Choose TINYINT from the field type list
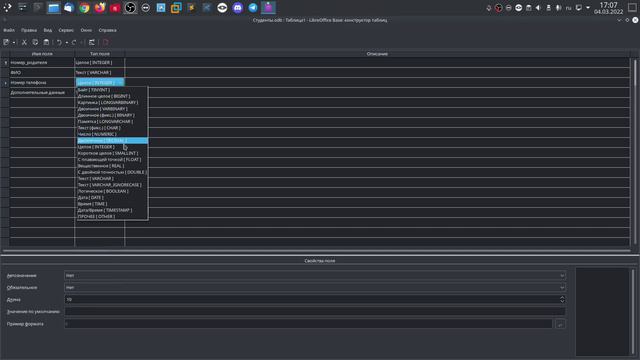This screenshot has width=640, height=360. pyautogui.click(x=112, y=90)
